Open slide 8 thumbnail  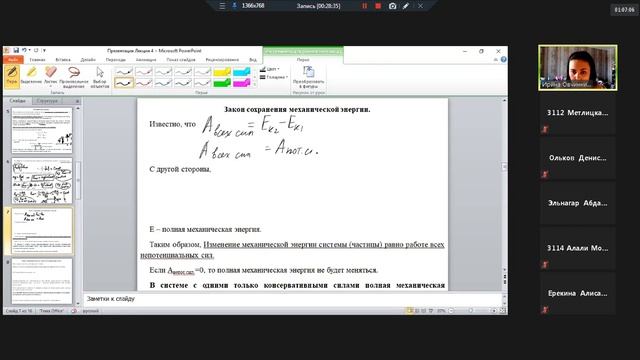[42, 281]
